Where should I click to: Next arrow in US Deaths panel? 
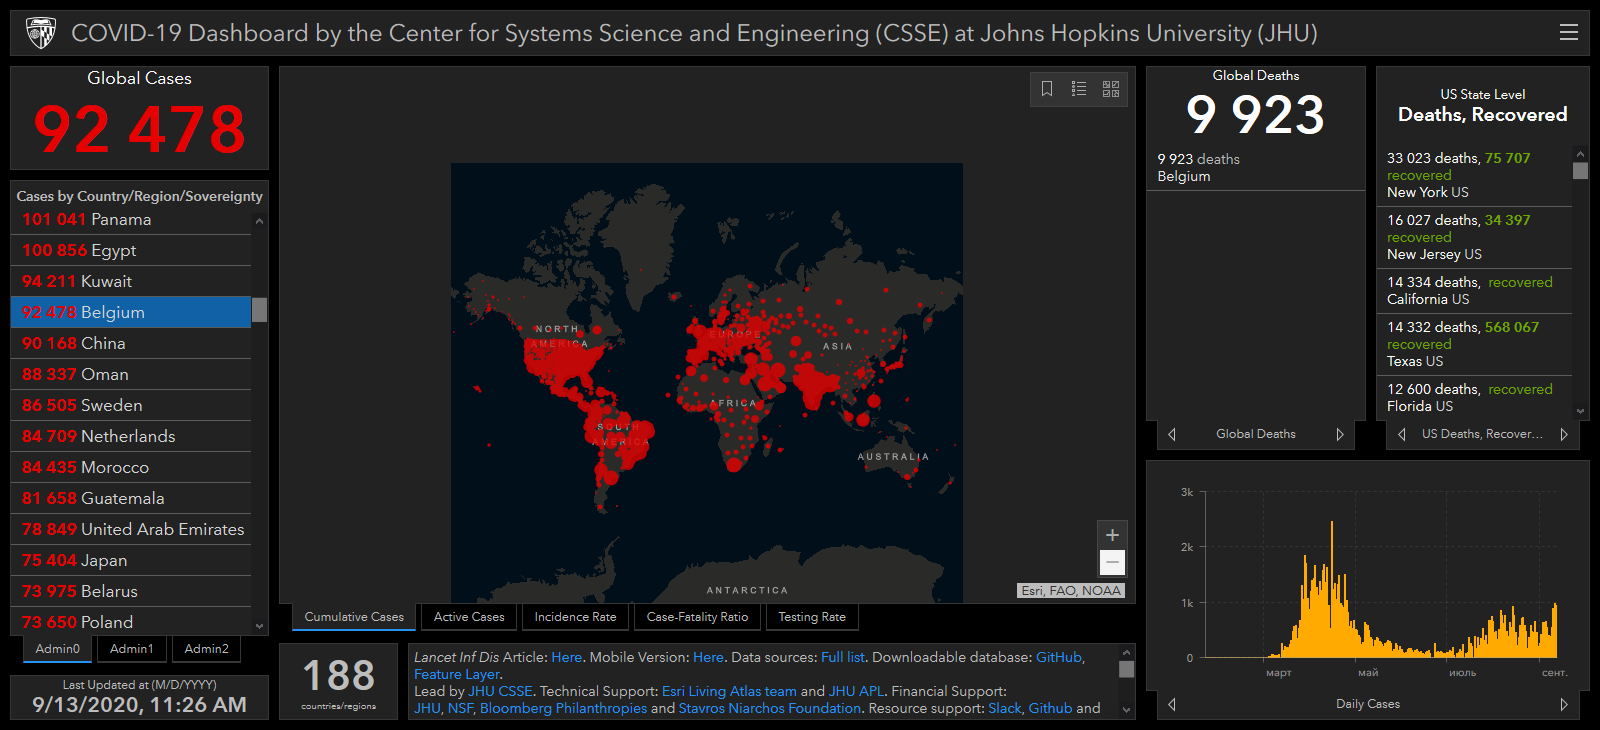pyautogui.click(x=1564, y=434)
